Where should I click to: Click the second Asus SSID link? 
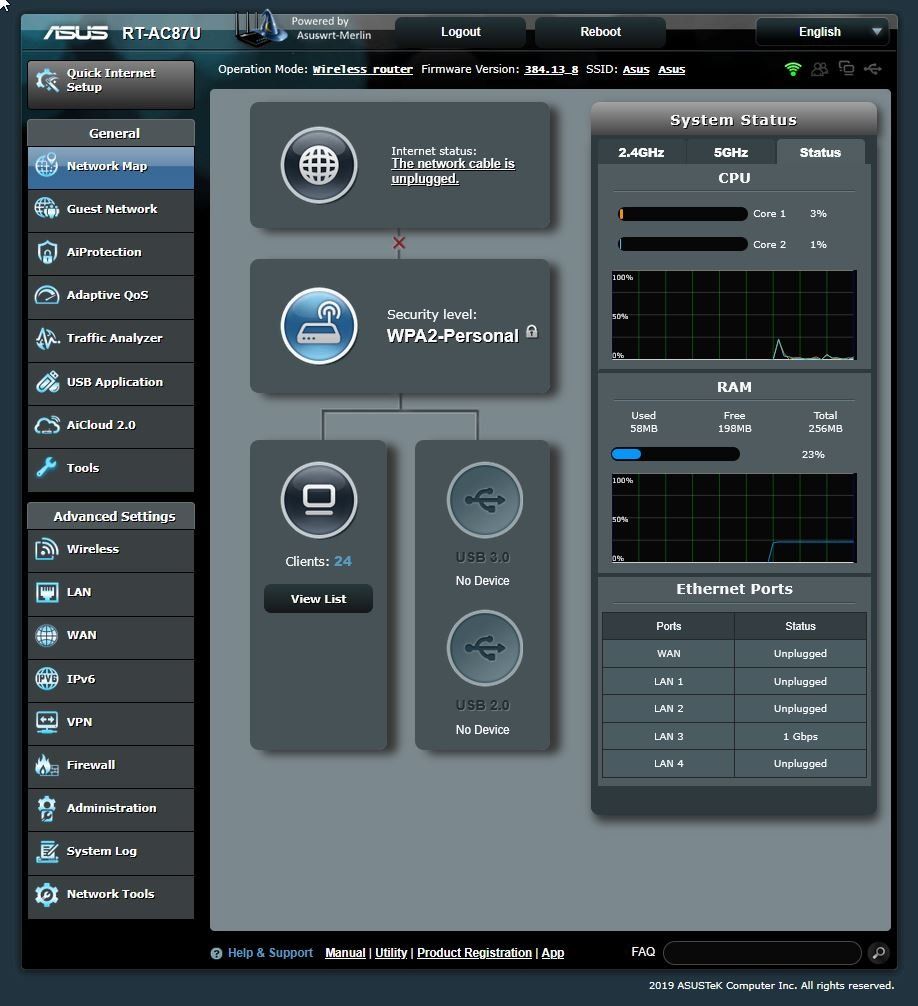[672, 69]
